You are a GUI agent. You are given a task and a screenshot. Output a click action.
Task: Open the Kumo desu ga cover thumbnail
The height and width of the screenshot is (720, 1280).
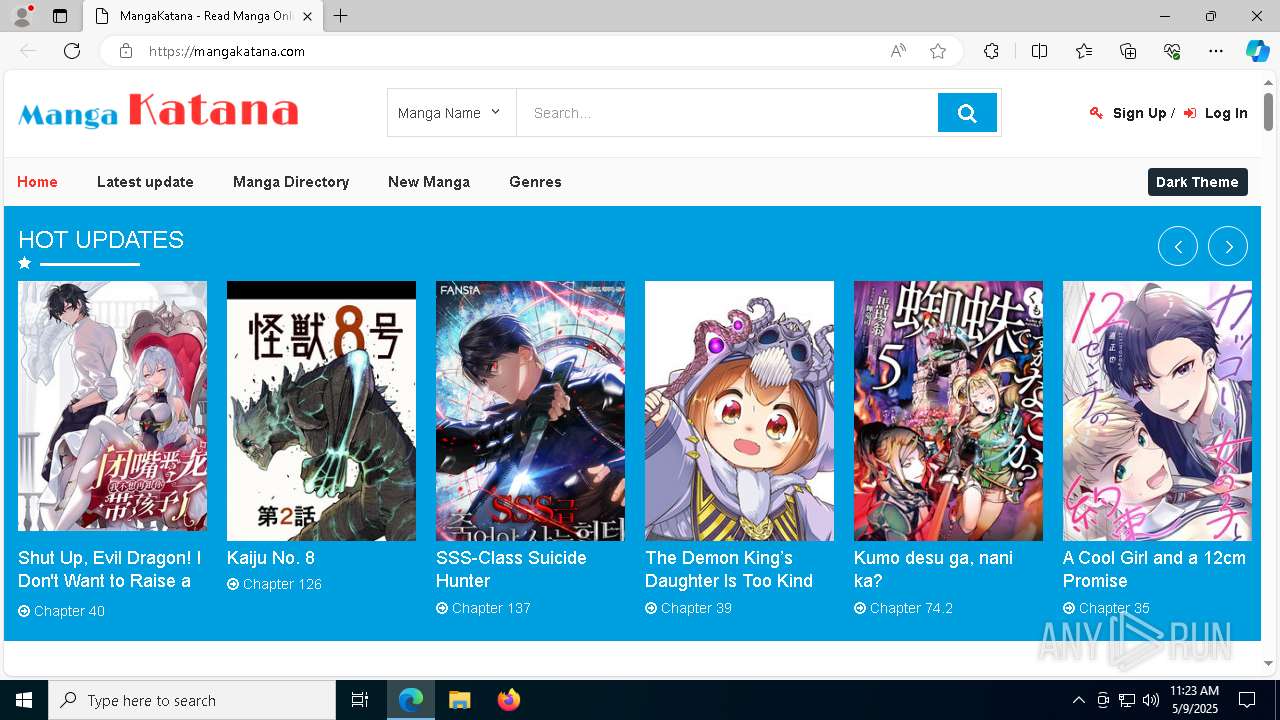[x=948, y=411]
